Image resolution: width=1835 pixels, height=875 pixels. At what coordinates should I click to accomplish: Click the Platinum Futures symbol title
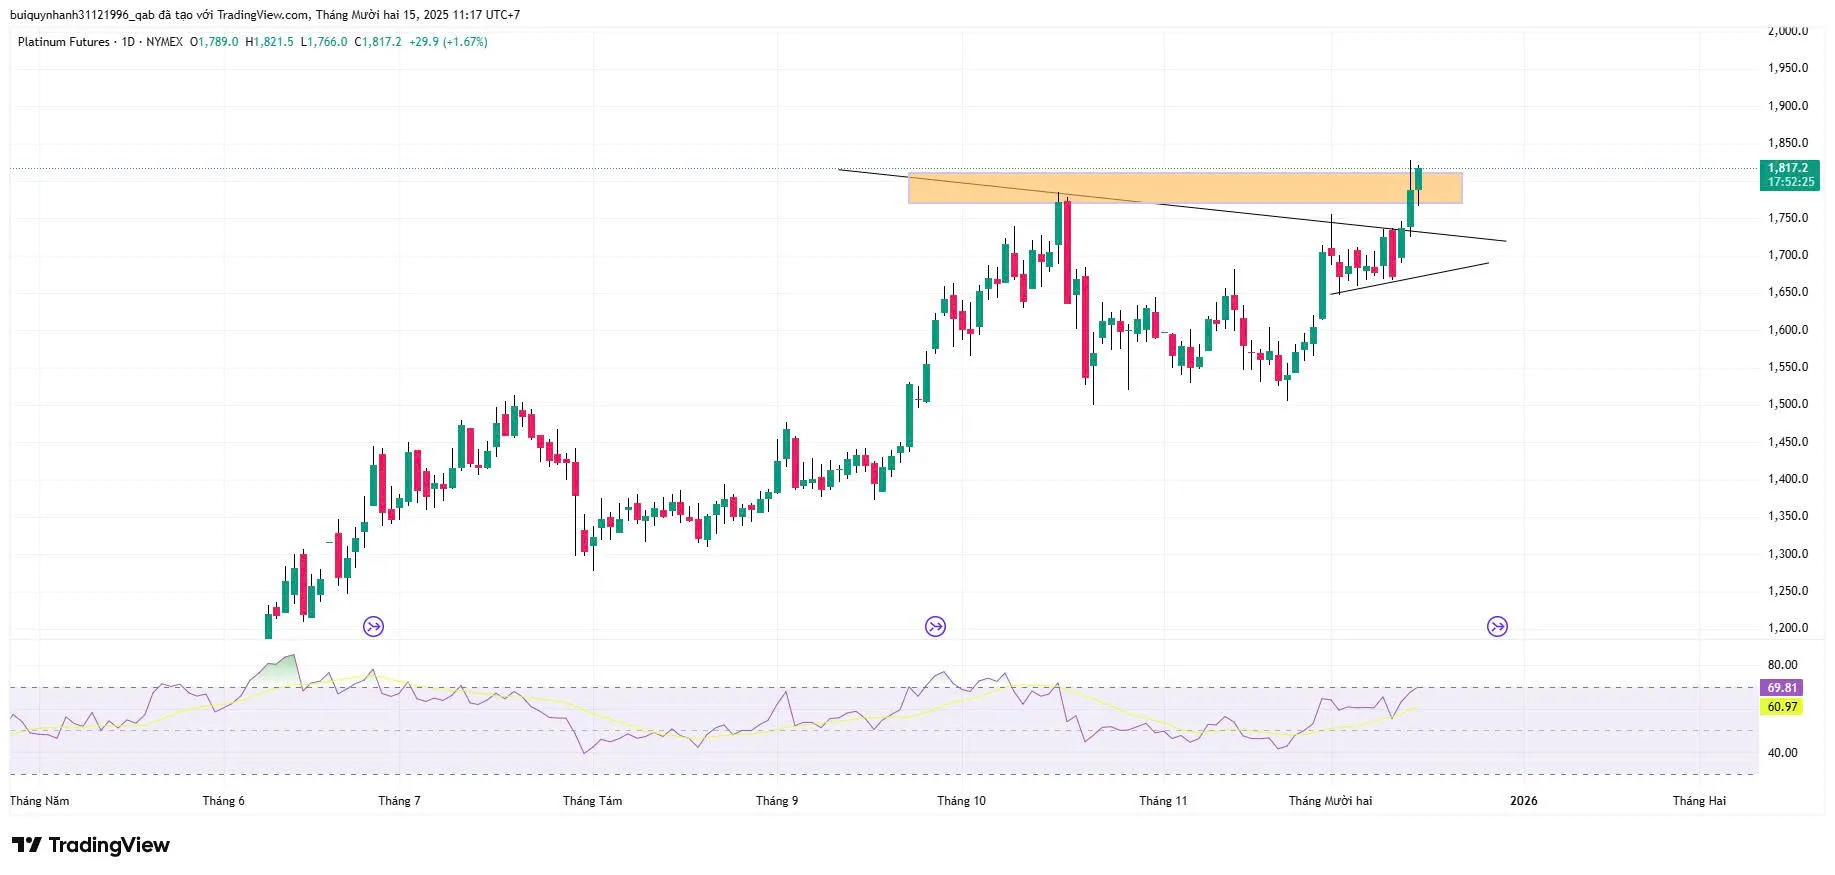click(x=63, y=42)
